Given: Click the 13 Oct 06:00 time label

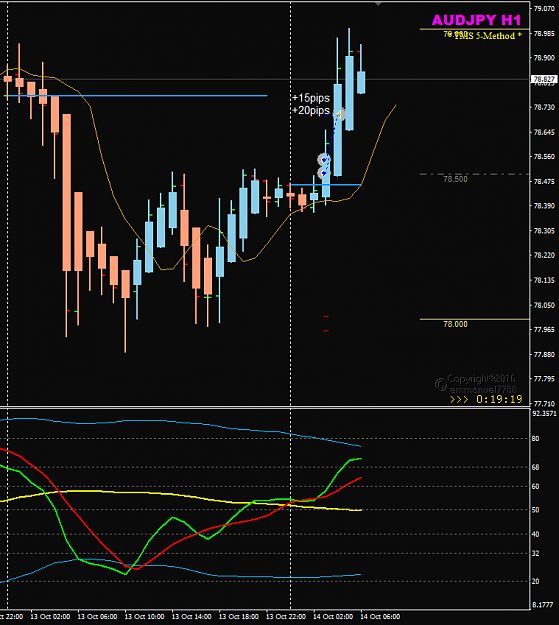Looking at the screenshot, I should click(x=97, y=617).
